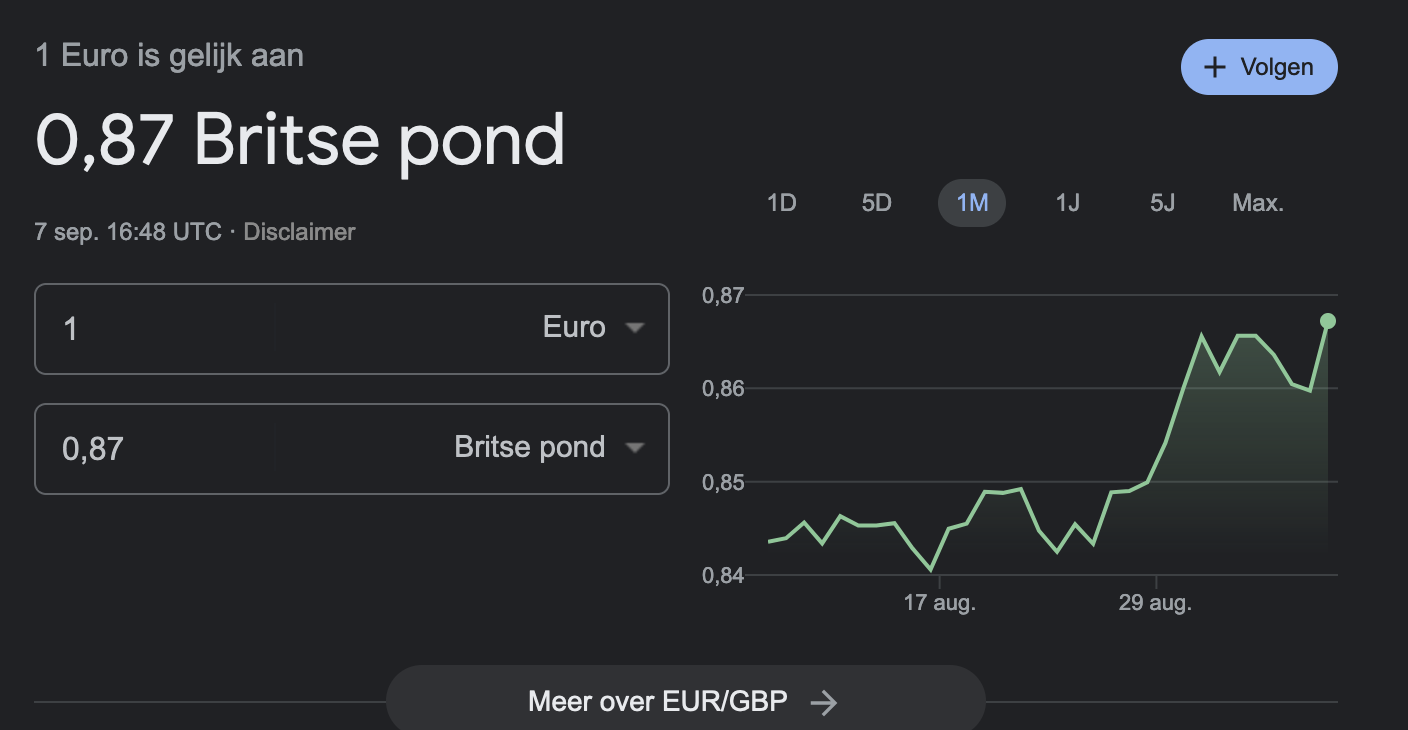The image size is (1408, 730).
Task: Choose the 1M chart period
Action: point(972,203)
